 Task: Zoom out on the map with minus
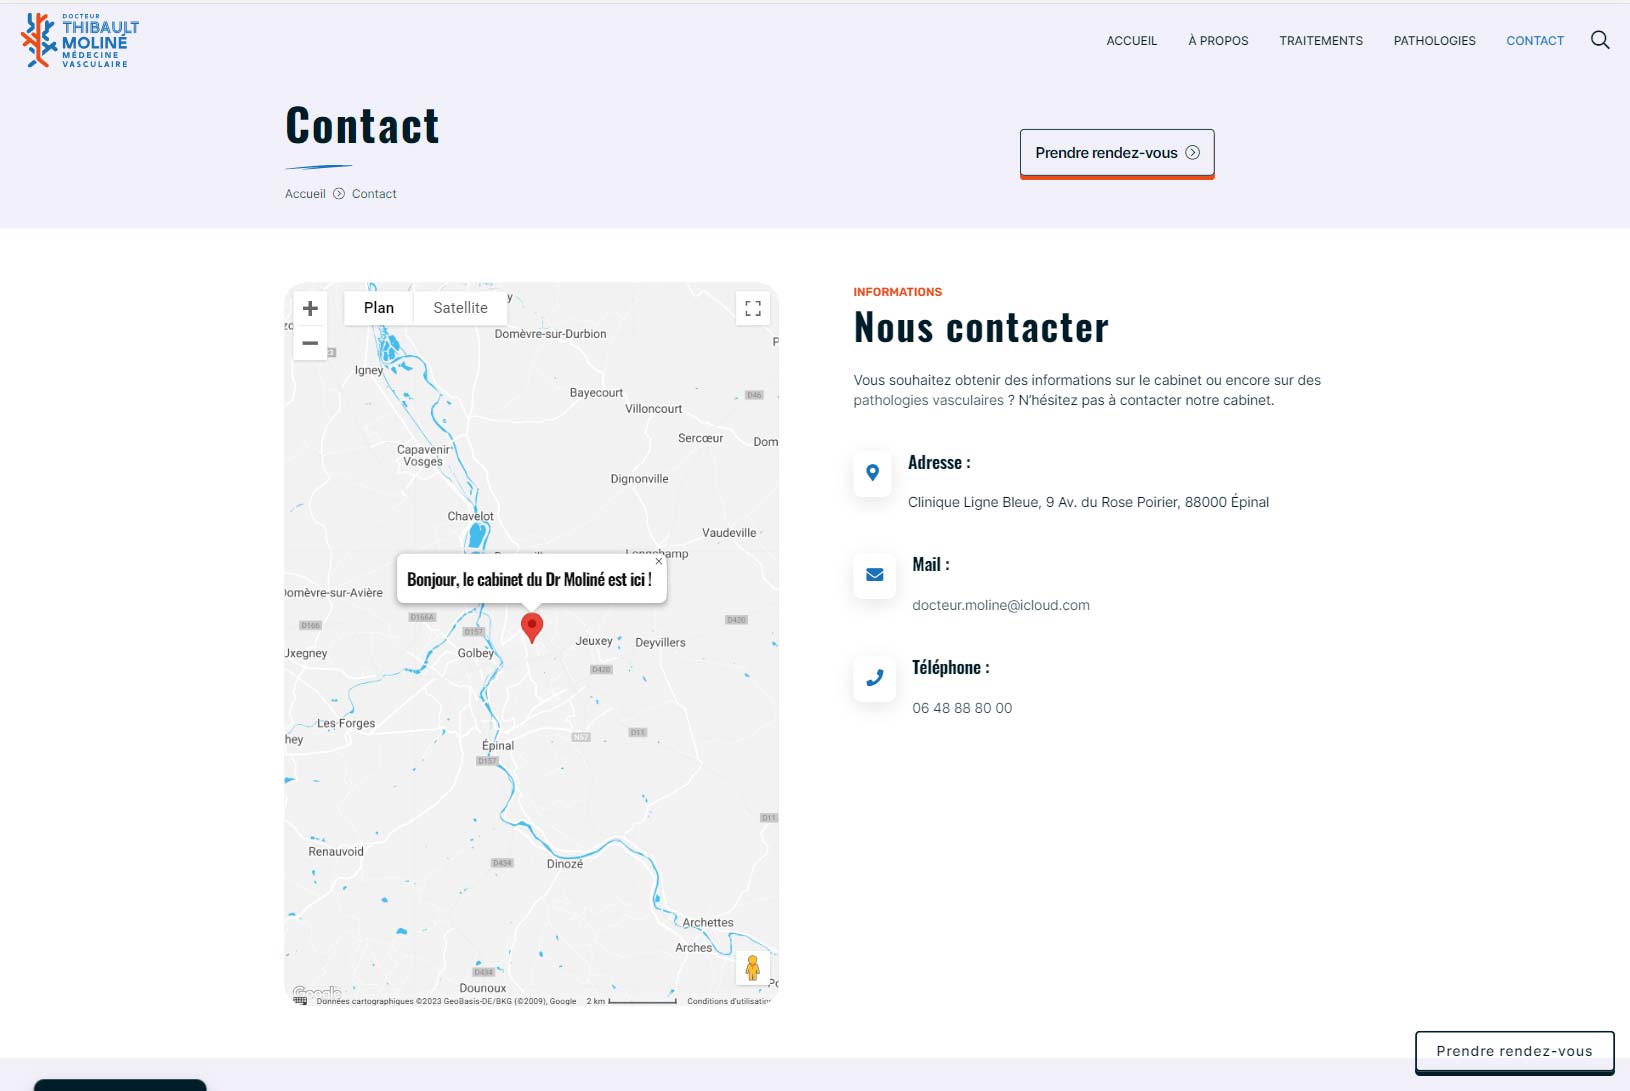click(x=310, y=343)
